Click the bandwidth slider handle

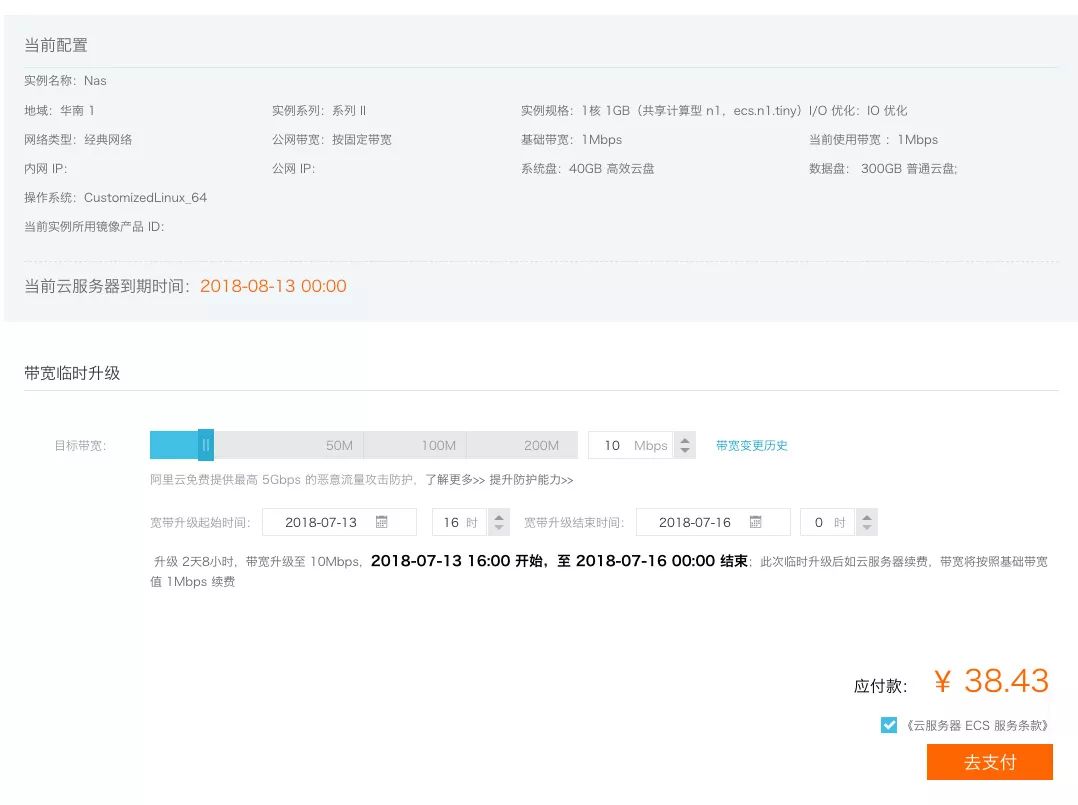tap(206, 445)
